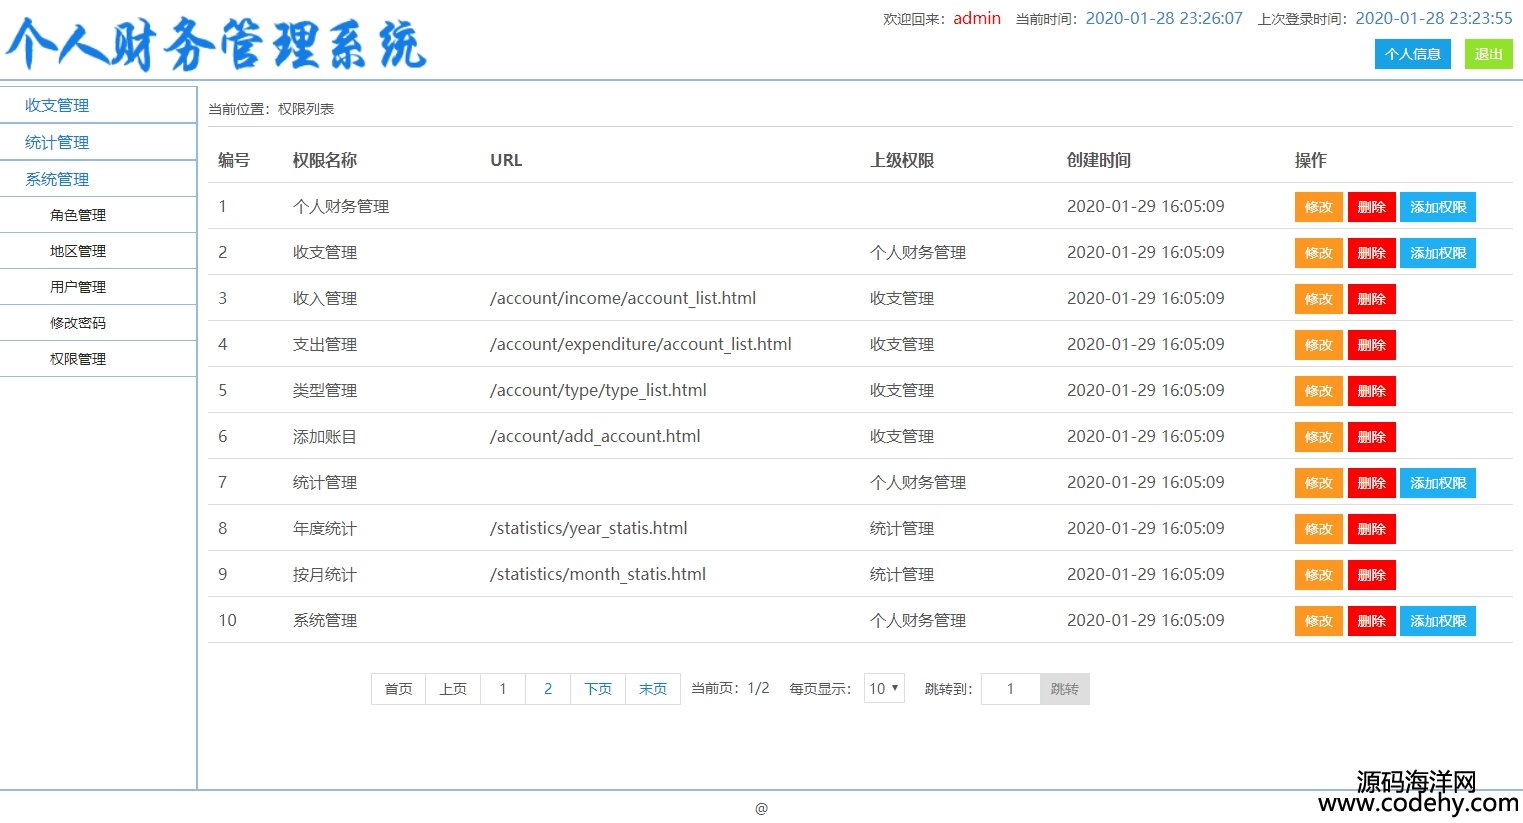1523x823 pixels.
Task: Click 修改 for the 个人财务管理 row
Action: click(x=1318, y=207)
